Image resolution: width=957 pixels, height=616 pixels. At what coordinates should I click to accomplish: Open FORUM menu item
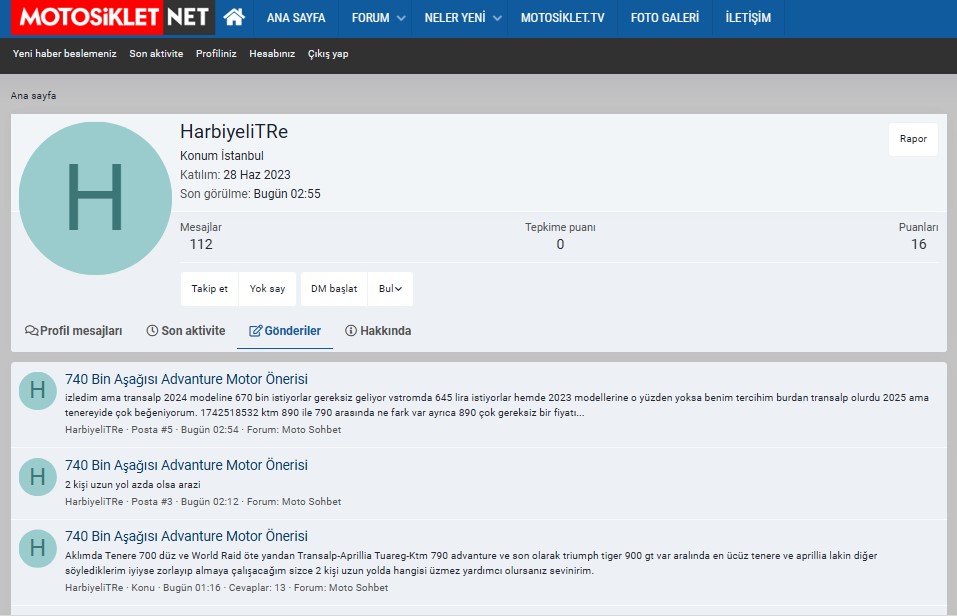[x=370, y=18]
